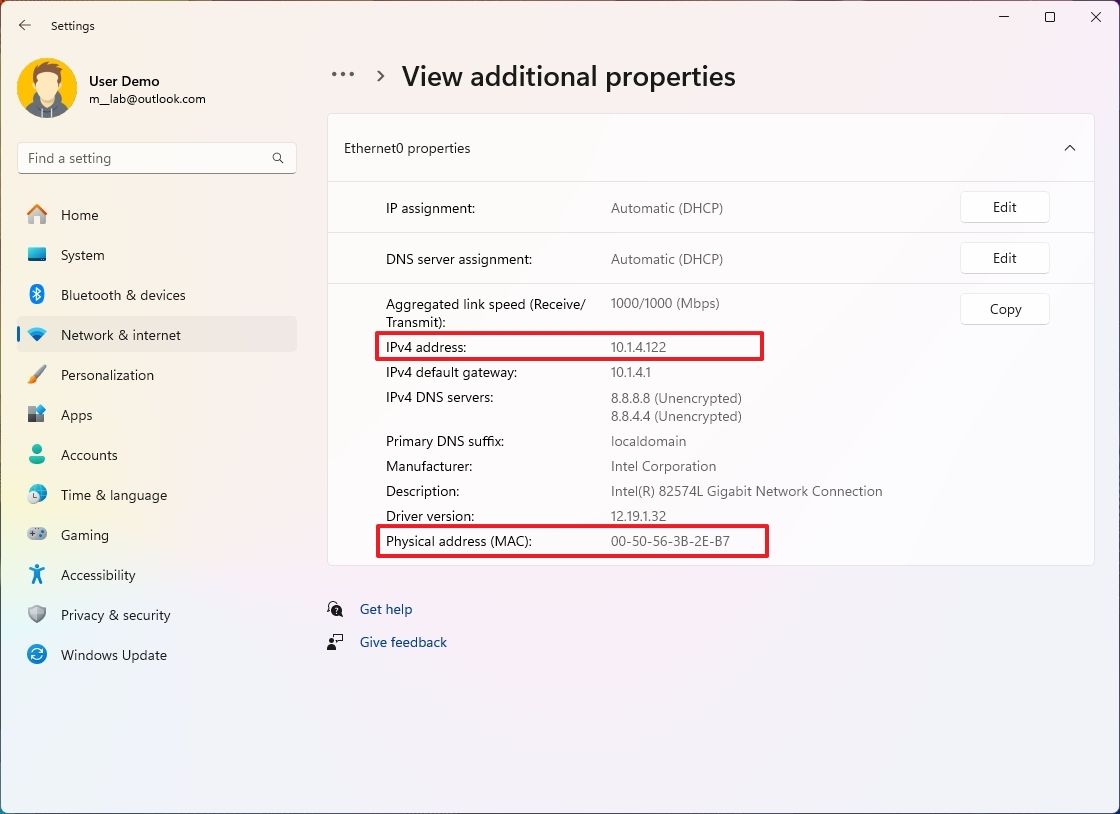Open Apps settings icon
Screen dimensions: 1120x814
[37, 415]
